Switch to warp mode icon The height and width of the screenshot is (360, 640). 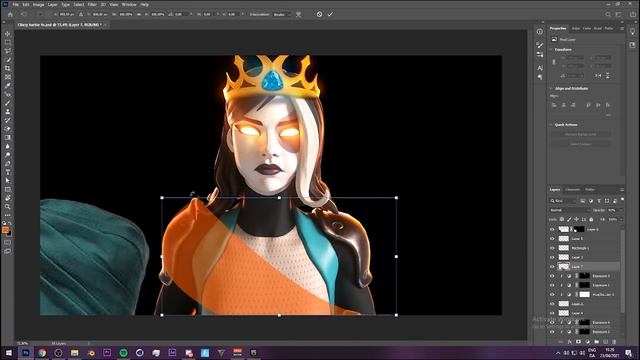point(298,14)
